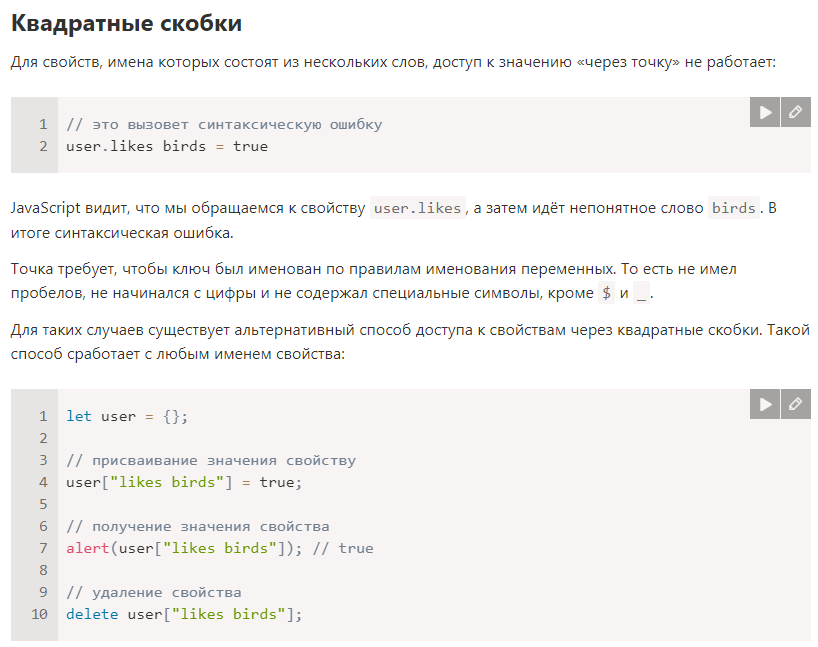Click the alert keyword in line 7
This screenshot has height=647, width=818.
pos(88,548)
